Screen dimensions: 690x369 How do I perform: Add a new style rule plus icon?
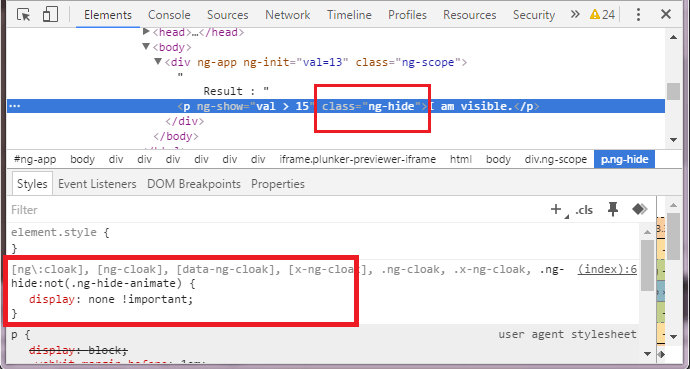point(556,209)
